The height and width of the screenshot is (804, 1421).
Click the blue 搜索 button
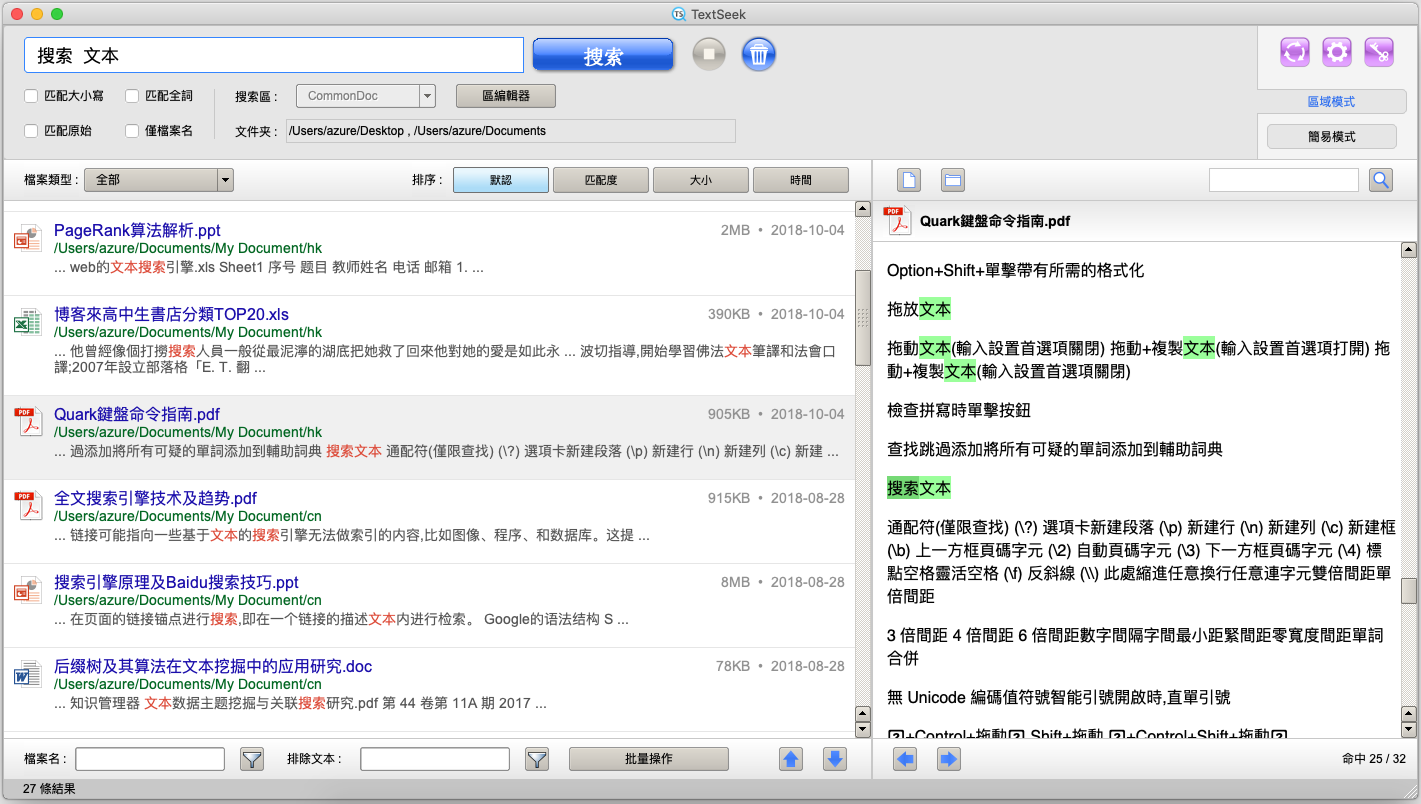coord(603,56)
